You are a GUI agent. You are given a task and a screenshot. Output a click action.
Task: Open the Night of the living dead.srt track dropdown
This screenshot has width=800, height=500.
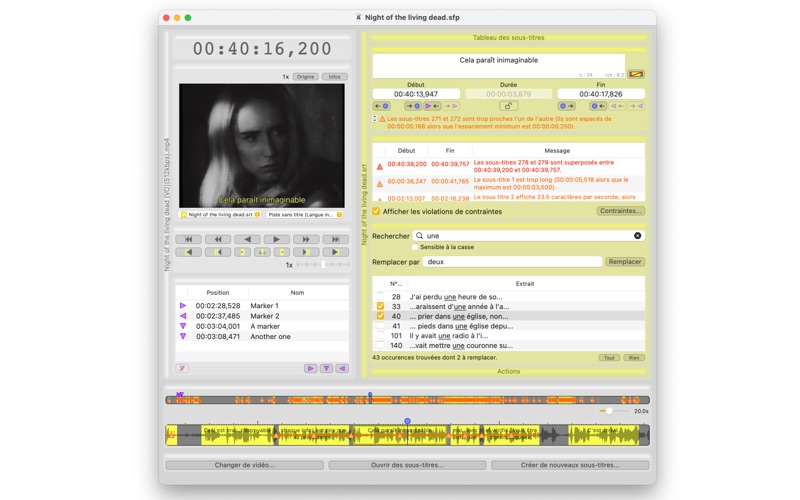point(220,215)
